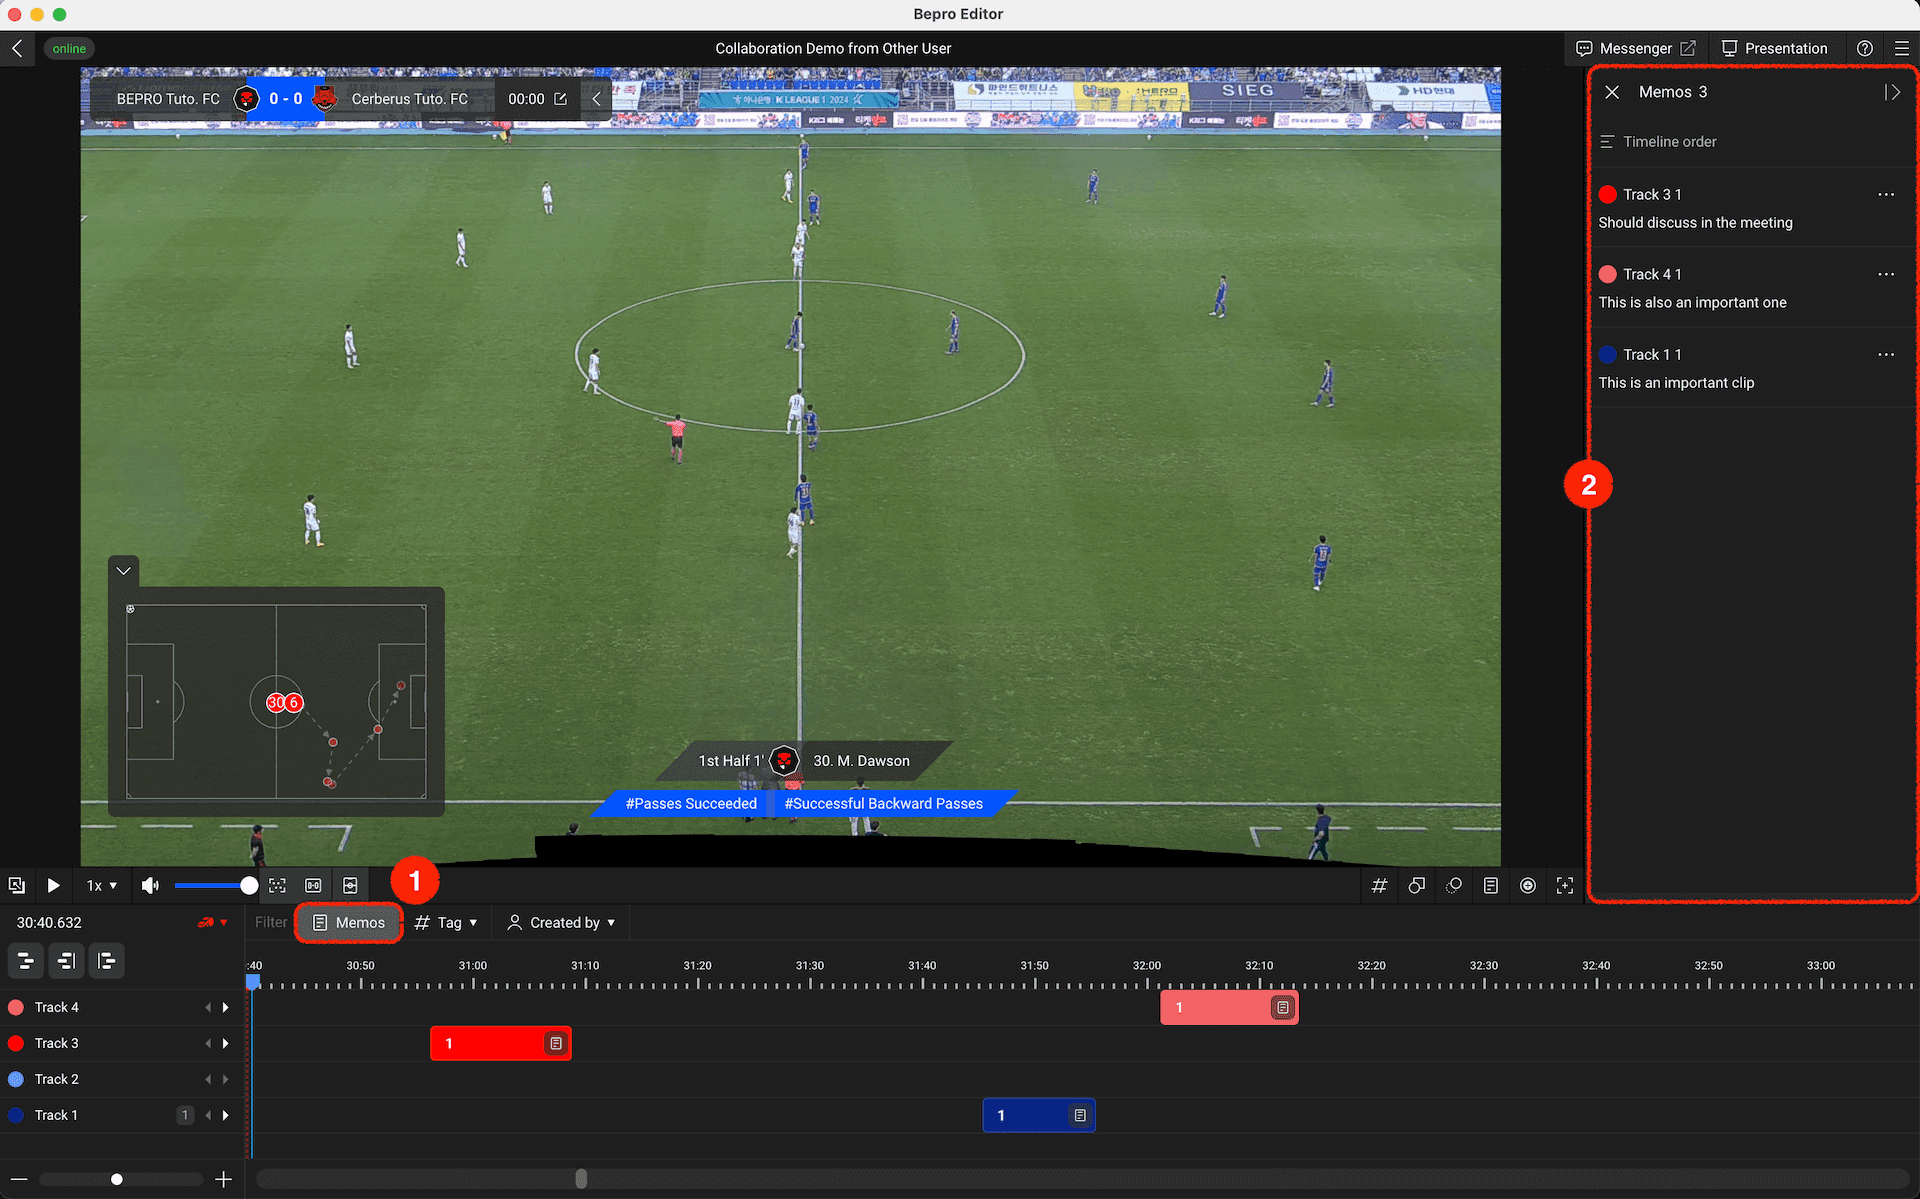Click the pitch minimap icon
The height and width of the screenshot is (1199, 1920).
350,886
